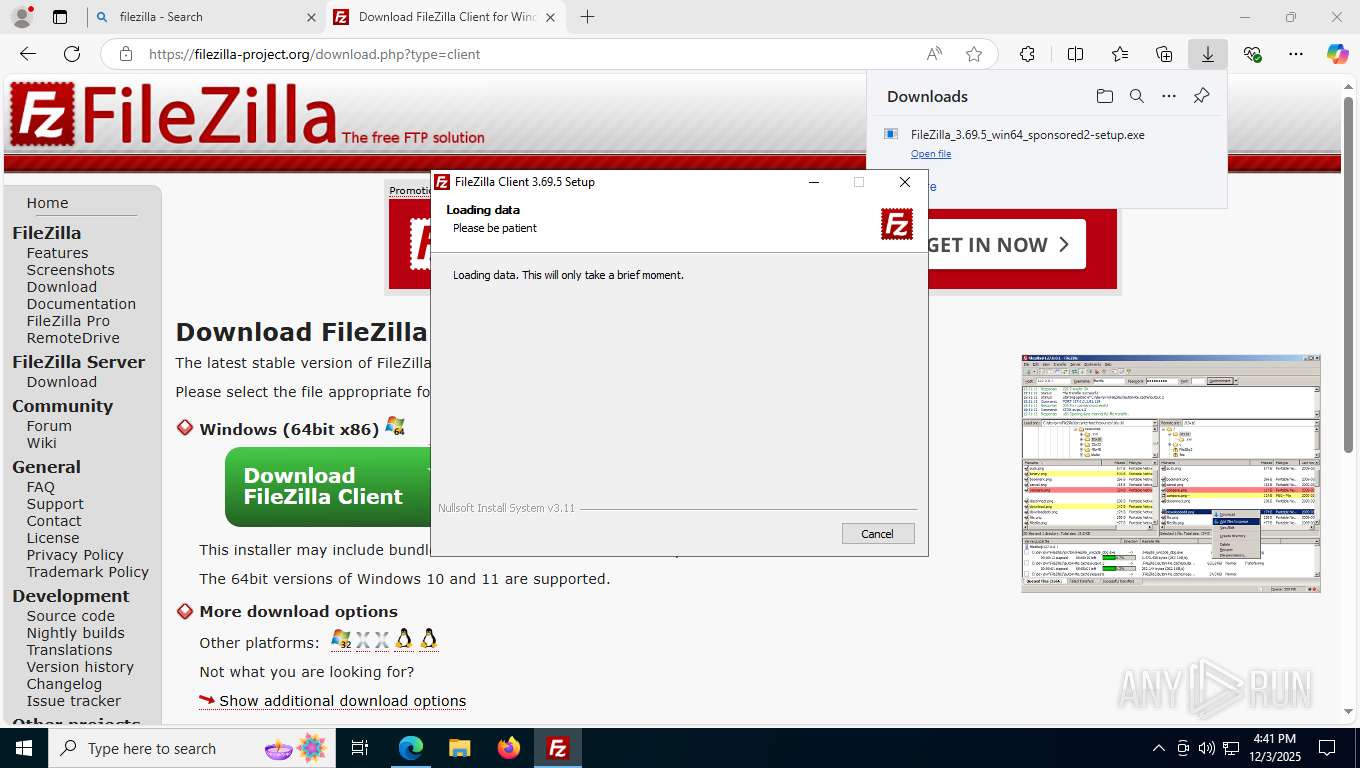Click the Windows taskbar search box
Viewport: 1360px width, 768px height.
[x=190, y=748]
